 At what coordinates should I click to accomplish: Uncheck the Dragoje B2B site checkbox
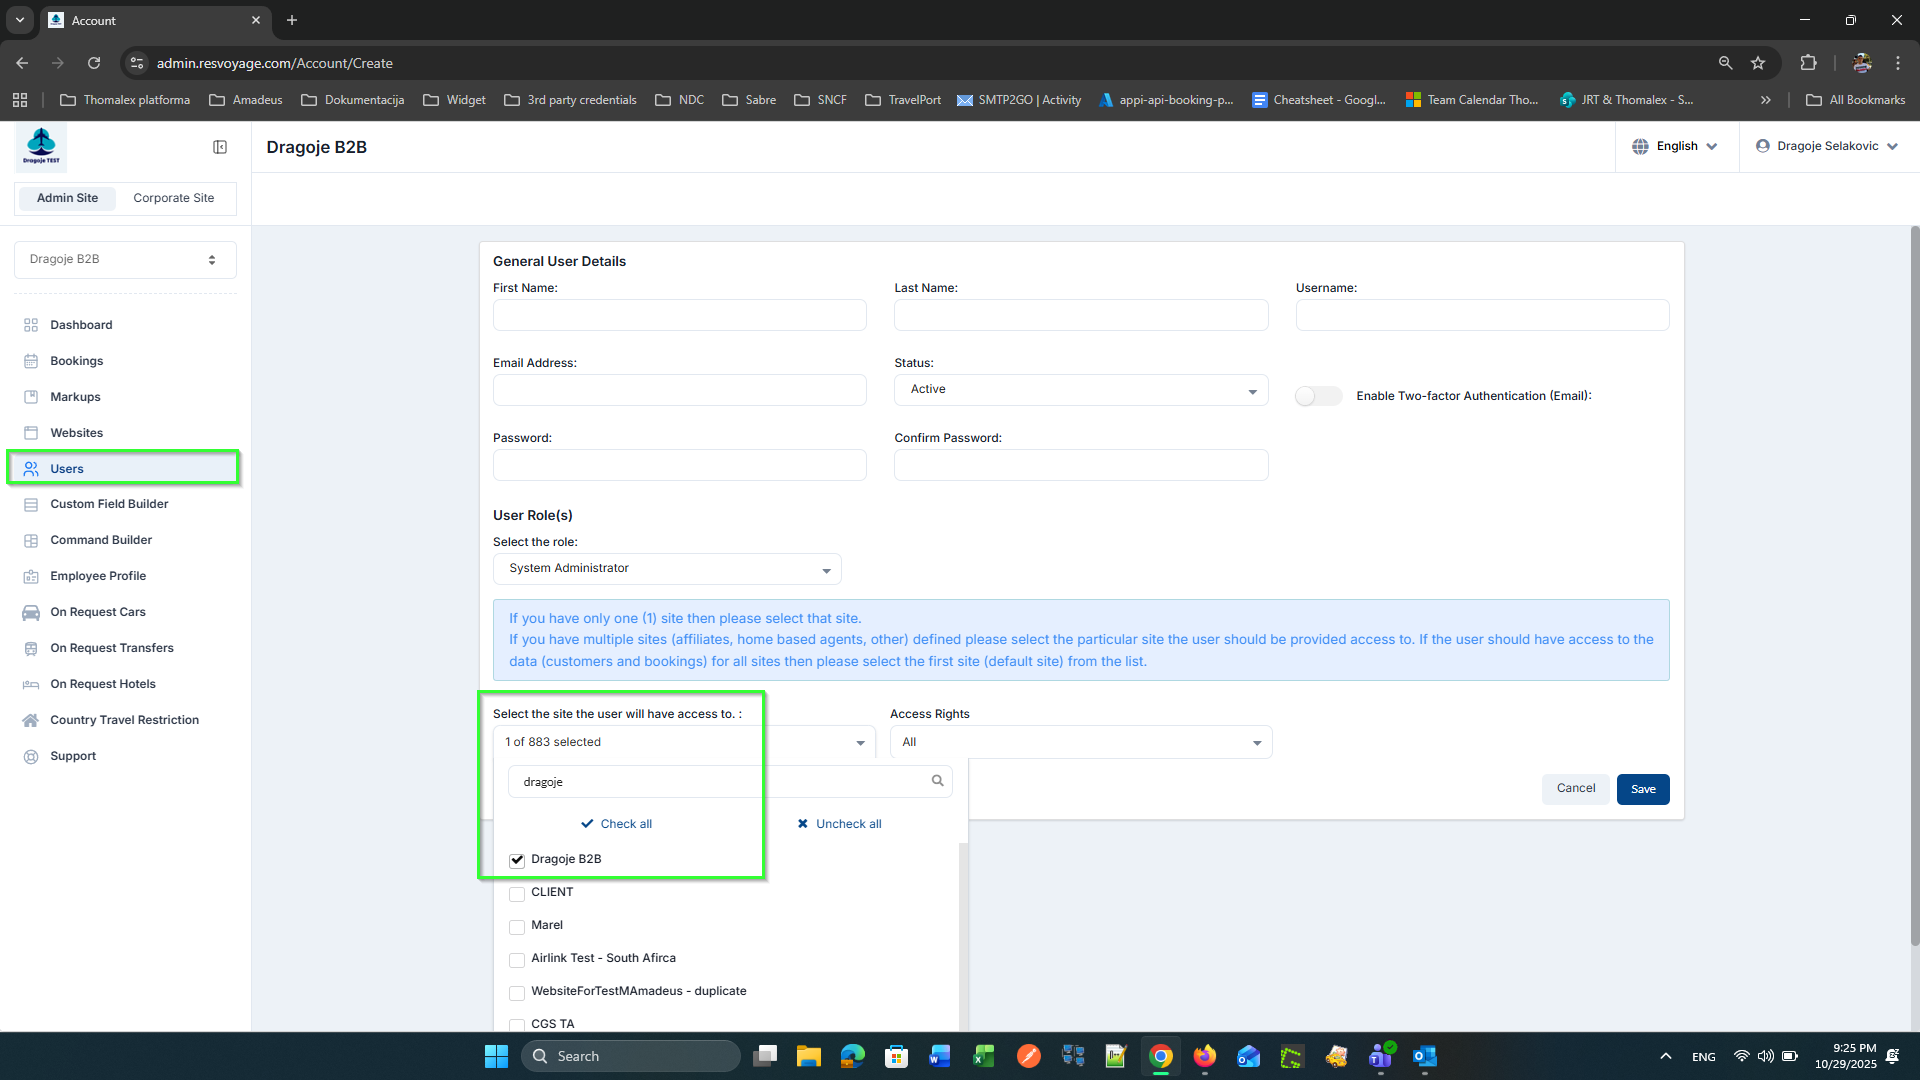coord(517,860)
